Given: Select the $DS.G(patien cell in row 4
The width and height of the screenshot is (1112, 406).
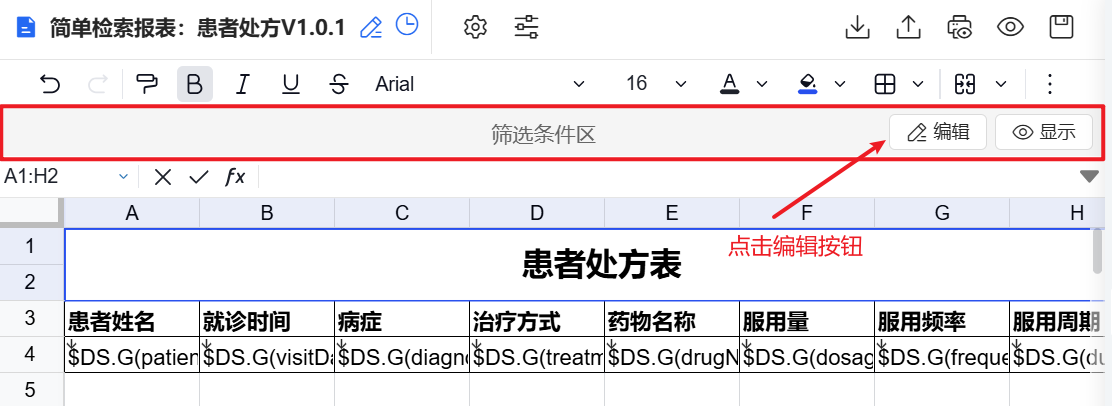Looking at the screenshot, I should point(132,355).
